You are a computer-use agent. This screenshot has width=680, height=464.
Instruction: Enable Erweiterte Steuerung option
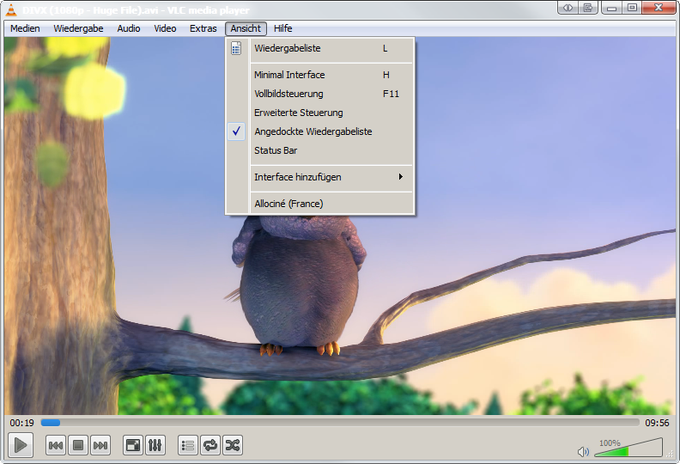coord(320,113)
